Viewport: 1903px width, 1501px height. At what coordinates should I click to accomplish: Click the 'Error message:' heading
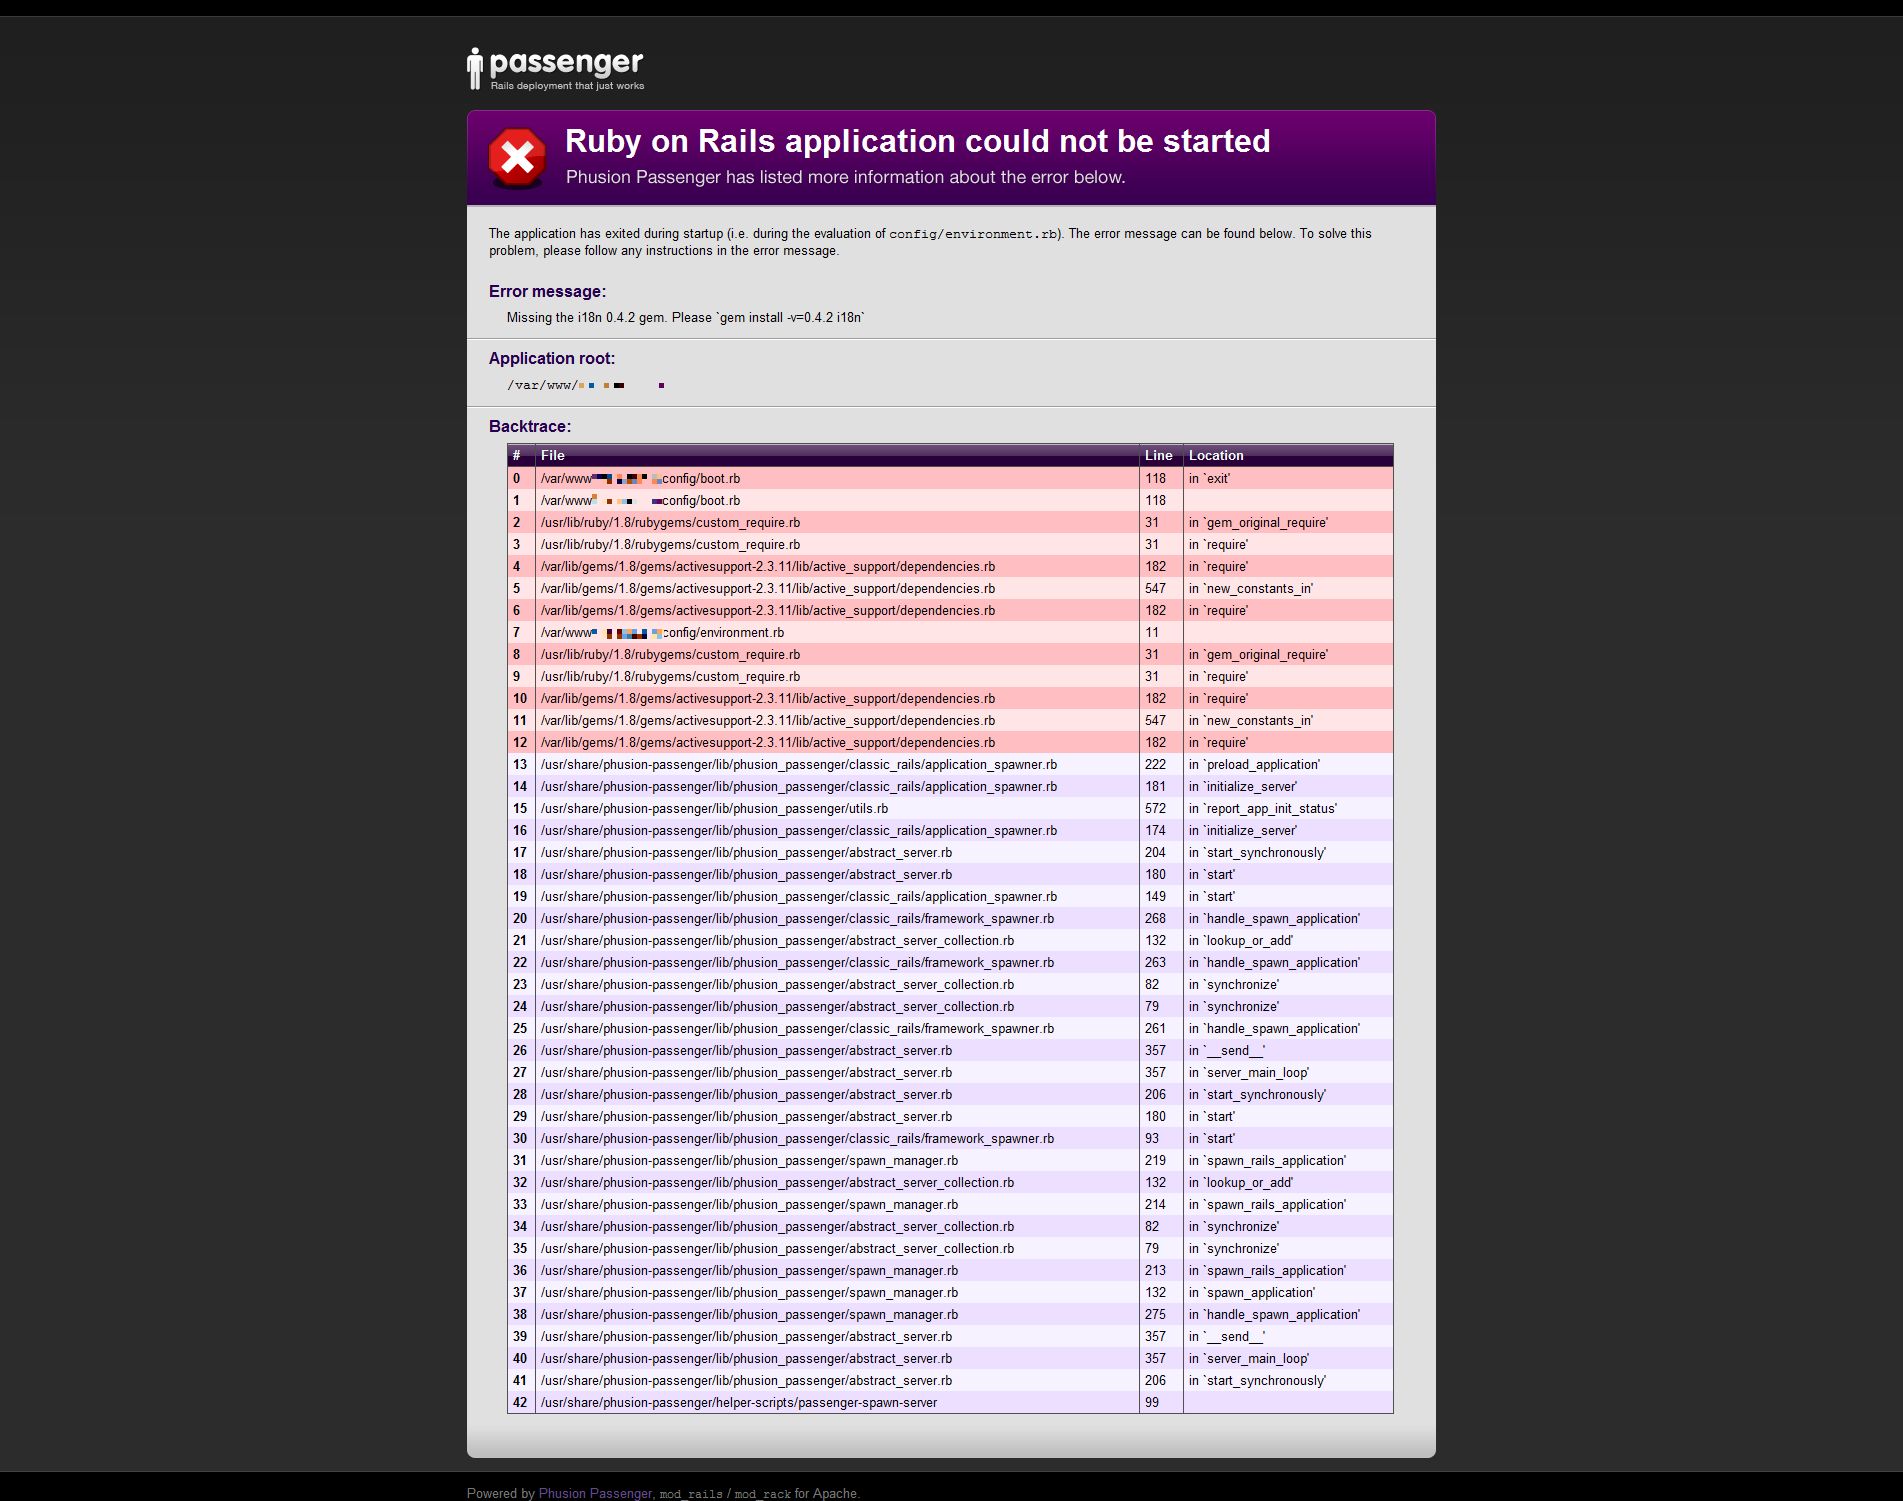pos(547,291)
